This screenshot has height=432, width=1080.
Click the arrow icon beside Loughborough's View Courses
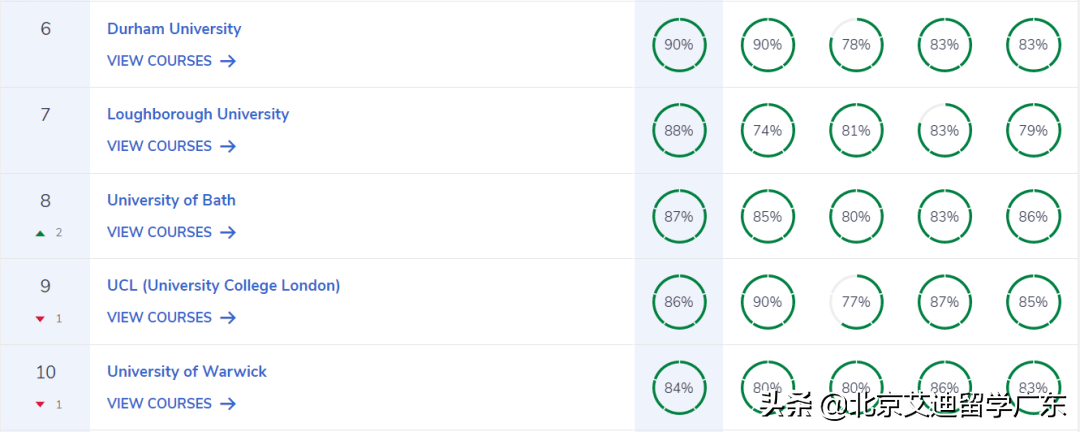pos(228,146)
